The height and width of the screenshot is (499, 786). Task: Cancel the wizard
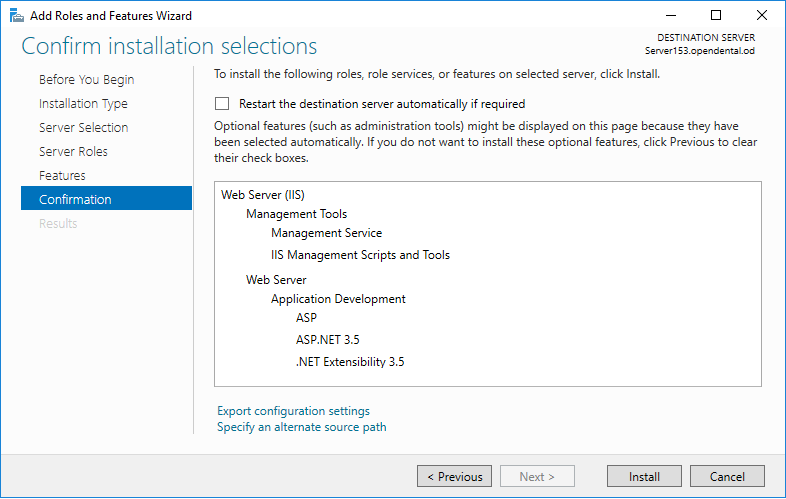point(727,476)
